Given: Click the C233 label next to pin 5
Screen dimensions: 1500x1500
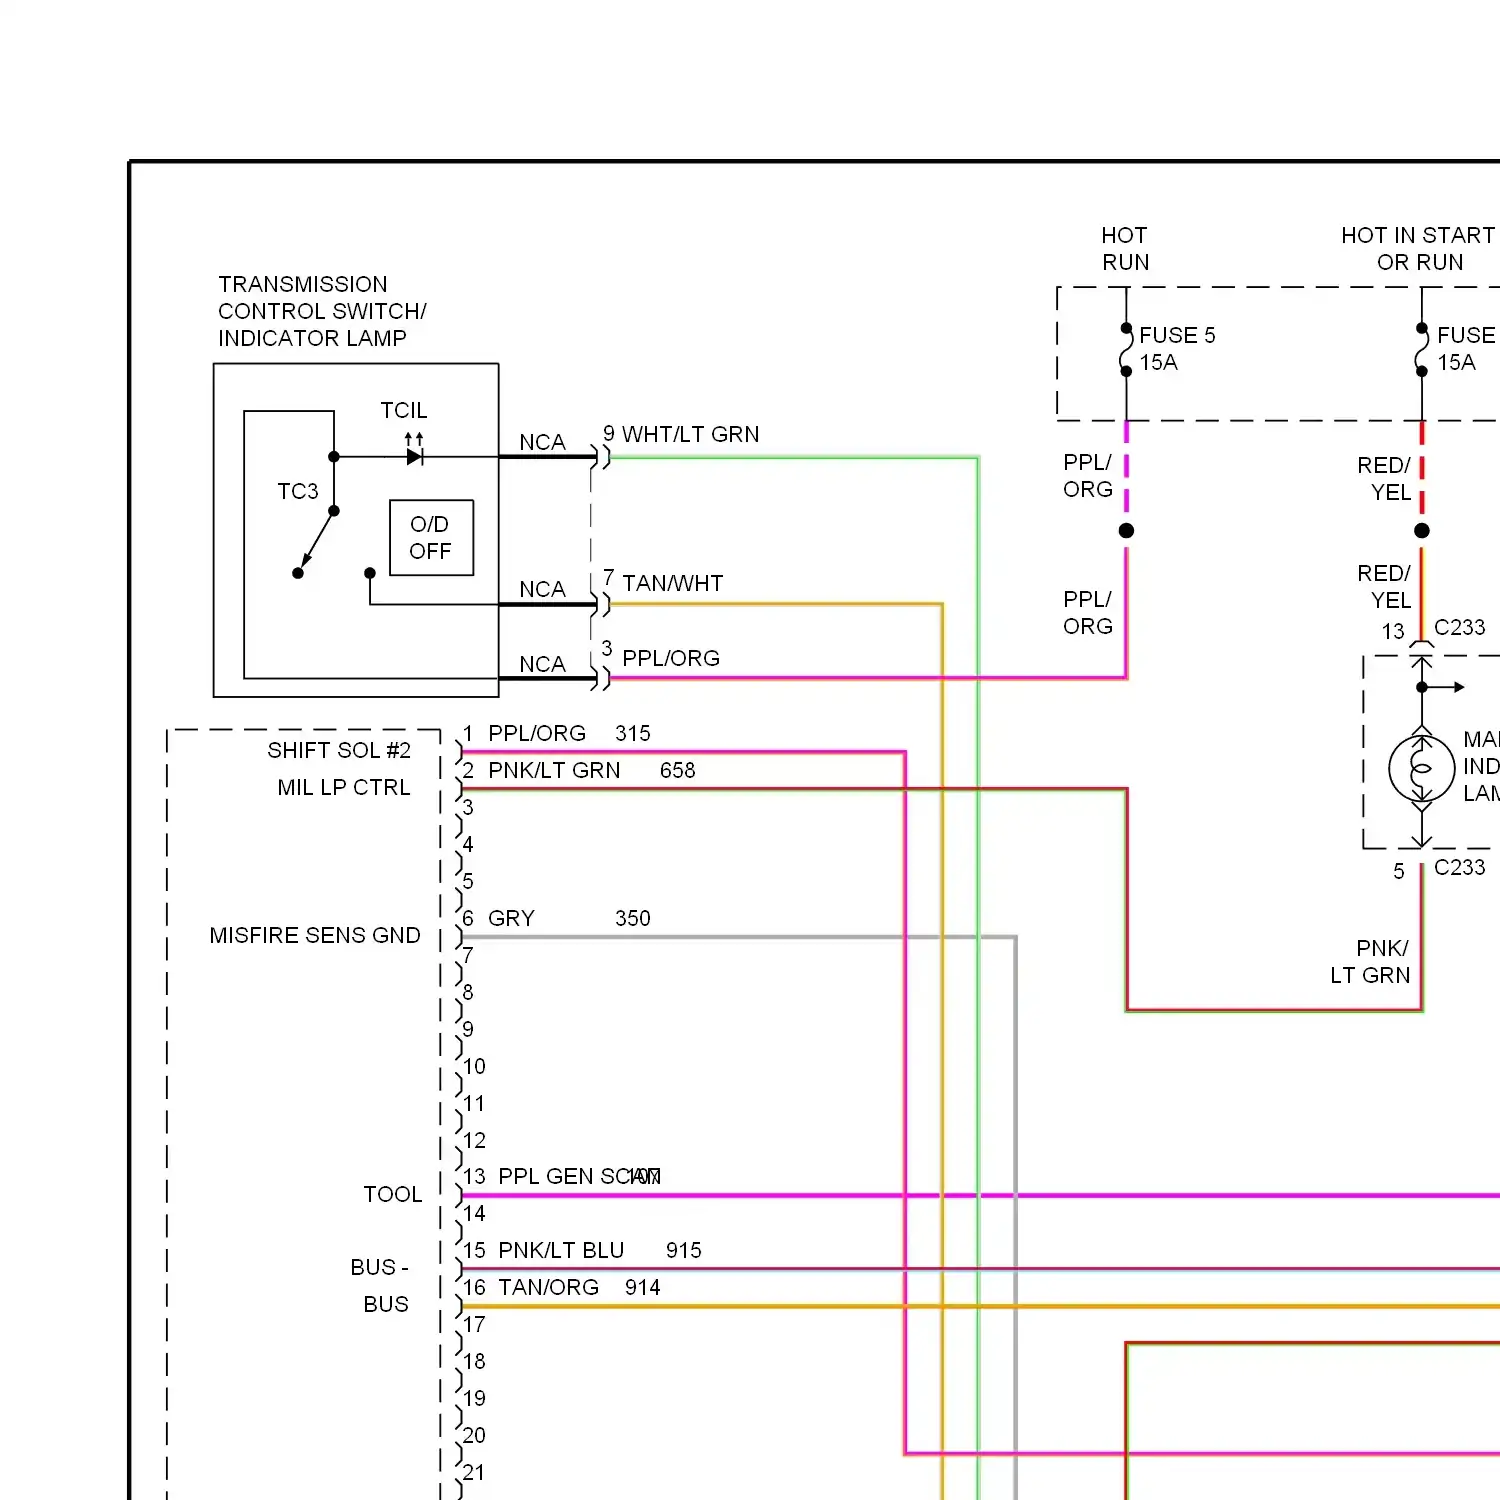Looking at the screenshot, I should [x=1460, y=867].
